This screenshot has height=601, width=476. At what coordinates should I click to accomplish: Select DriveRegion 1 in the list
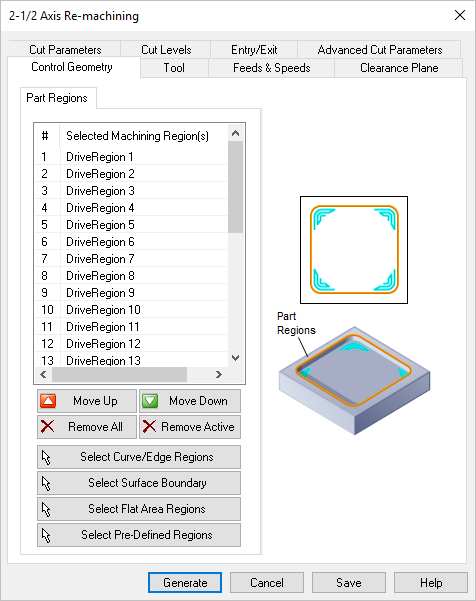131,157
